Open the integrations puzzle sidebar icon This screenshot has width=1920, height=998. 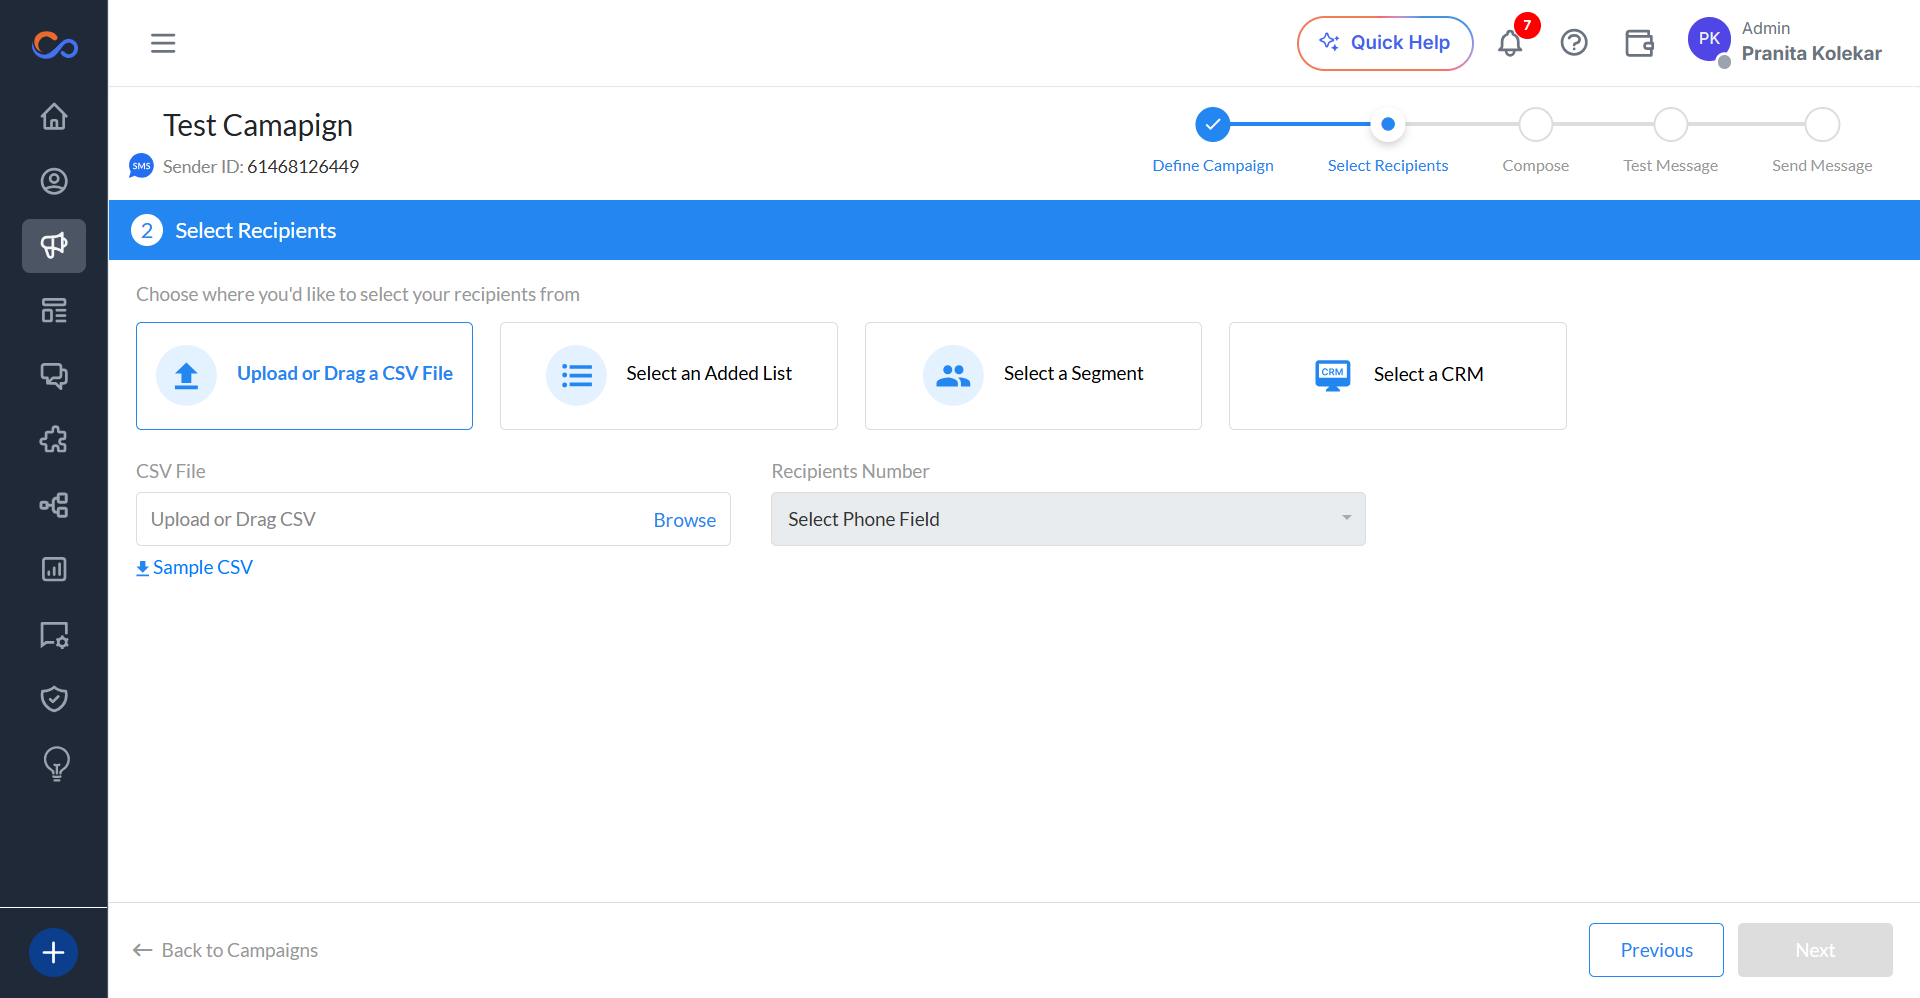[54, 440]
